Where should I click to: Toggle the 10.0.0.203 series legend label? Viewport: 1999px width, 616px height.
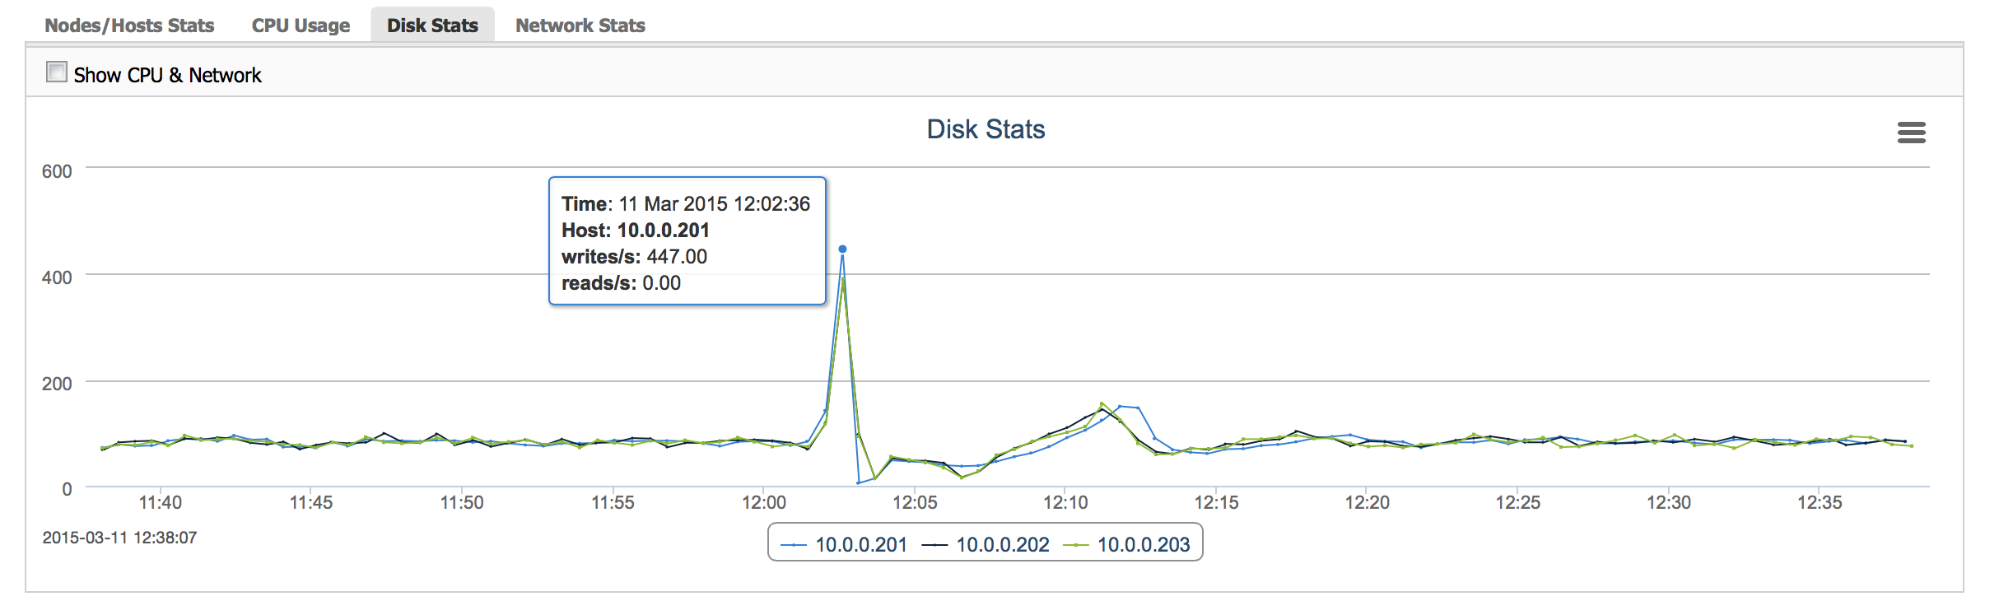click(x=1144, y=545)
